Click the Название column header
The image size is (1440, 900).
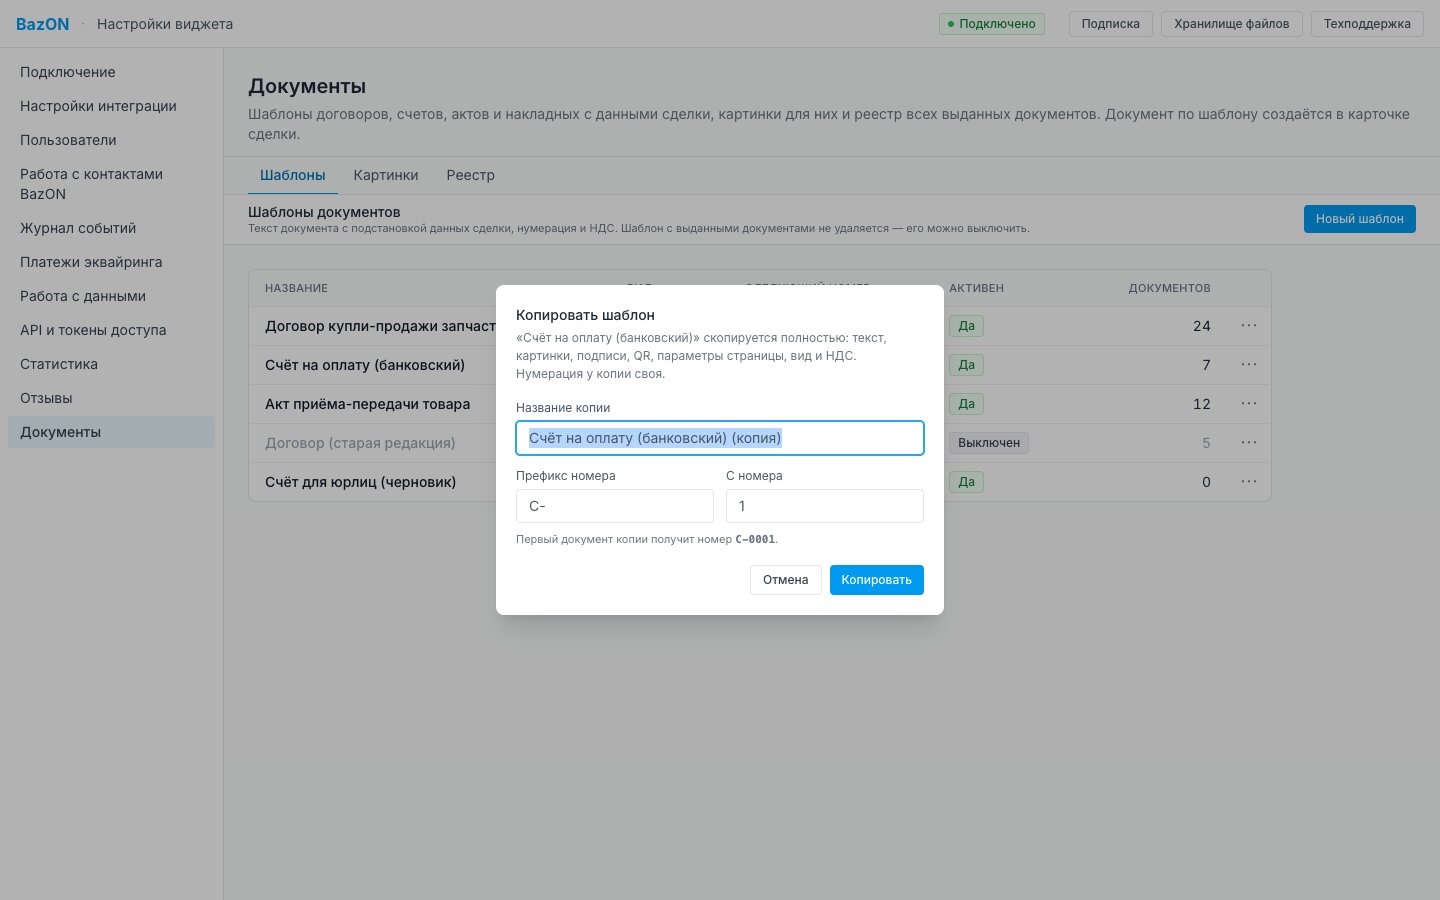[x=297, y=288]
